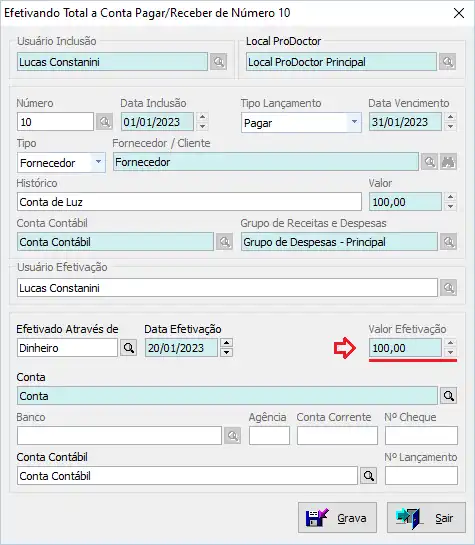Click into the Histórico text field

189,202
